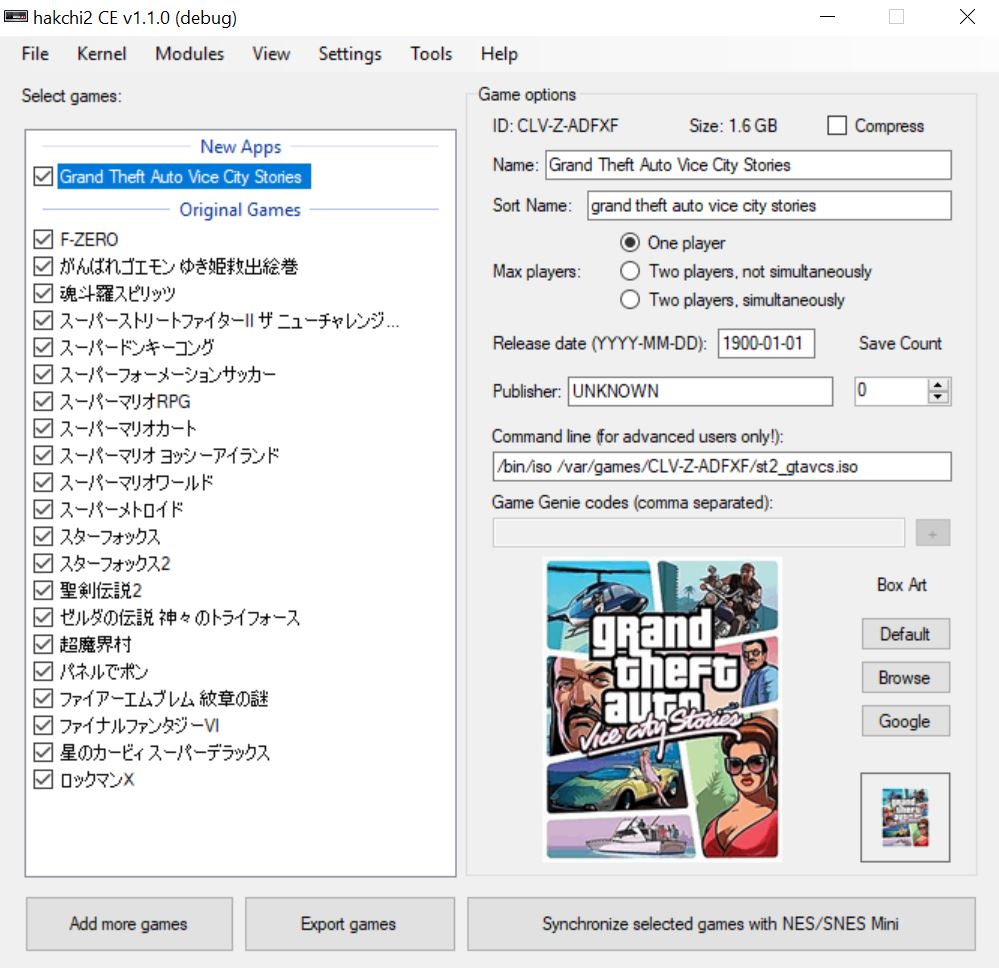Image resolution: width=999 pixels, height=968 pixels.
Task: Select スーパーフォーメーションサッカー list entry
Action: click(x=167, y=374)
